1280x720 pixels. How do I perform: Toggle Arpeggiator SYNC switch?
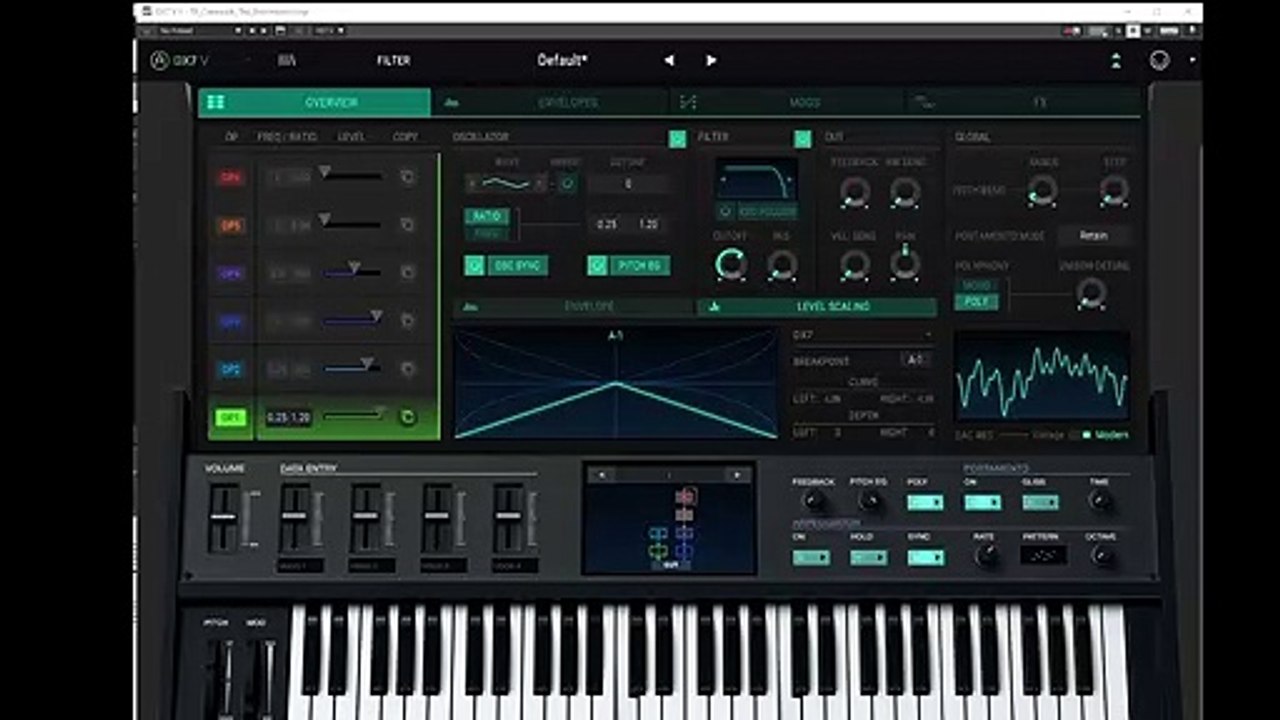(925, 557)
